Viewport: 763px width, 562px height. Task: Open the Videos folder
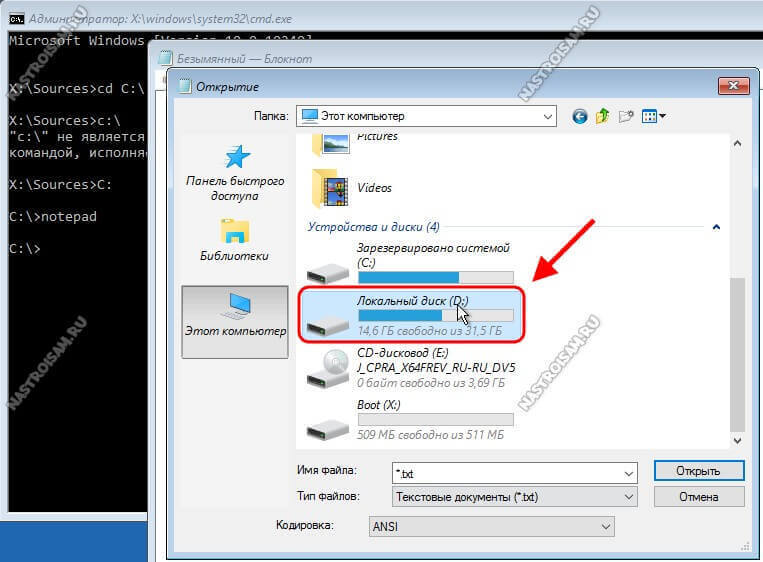click(x=352, y=188)
